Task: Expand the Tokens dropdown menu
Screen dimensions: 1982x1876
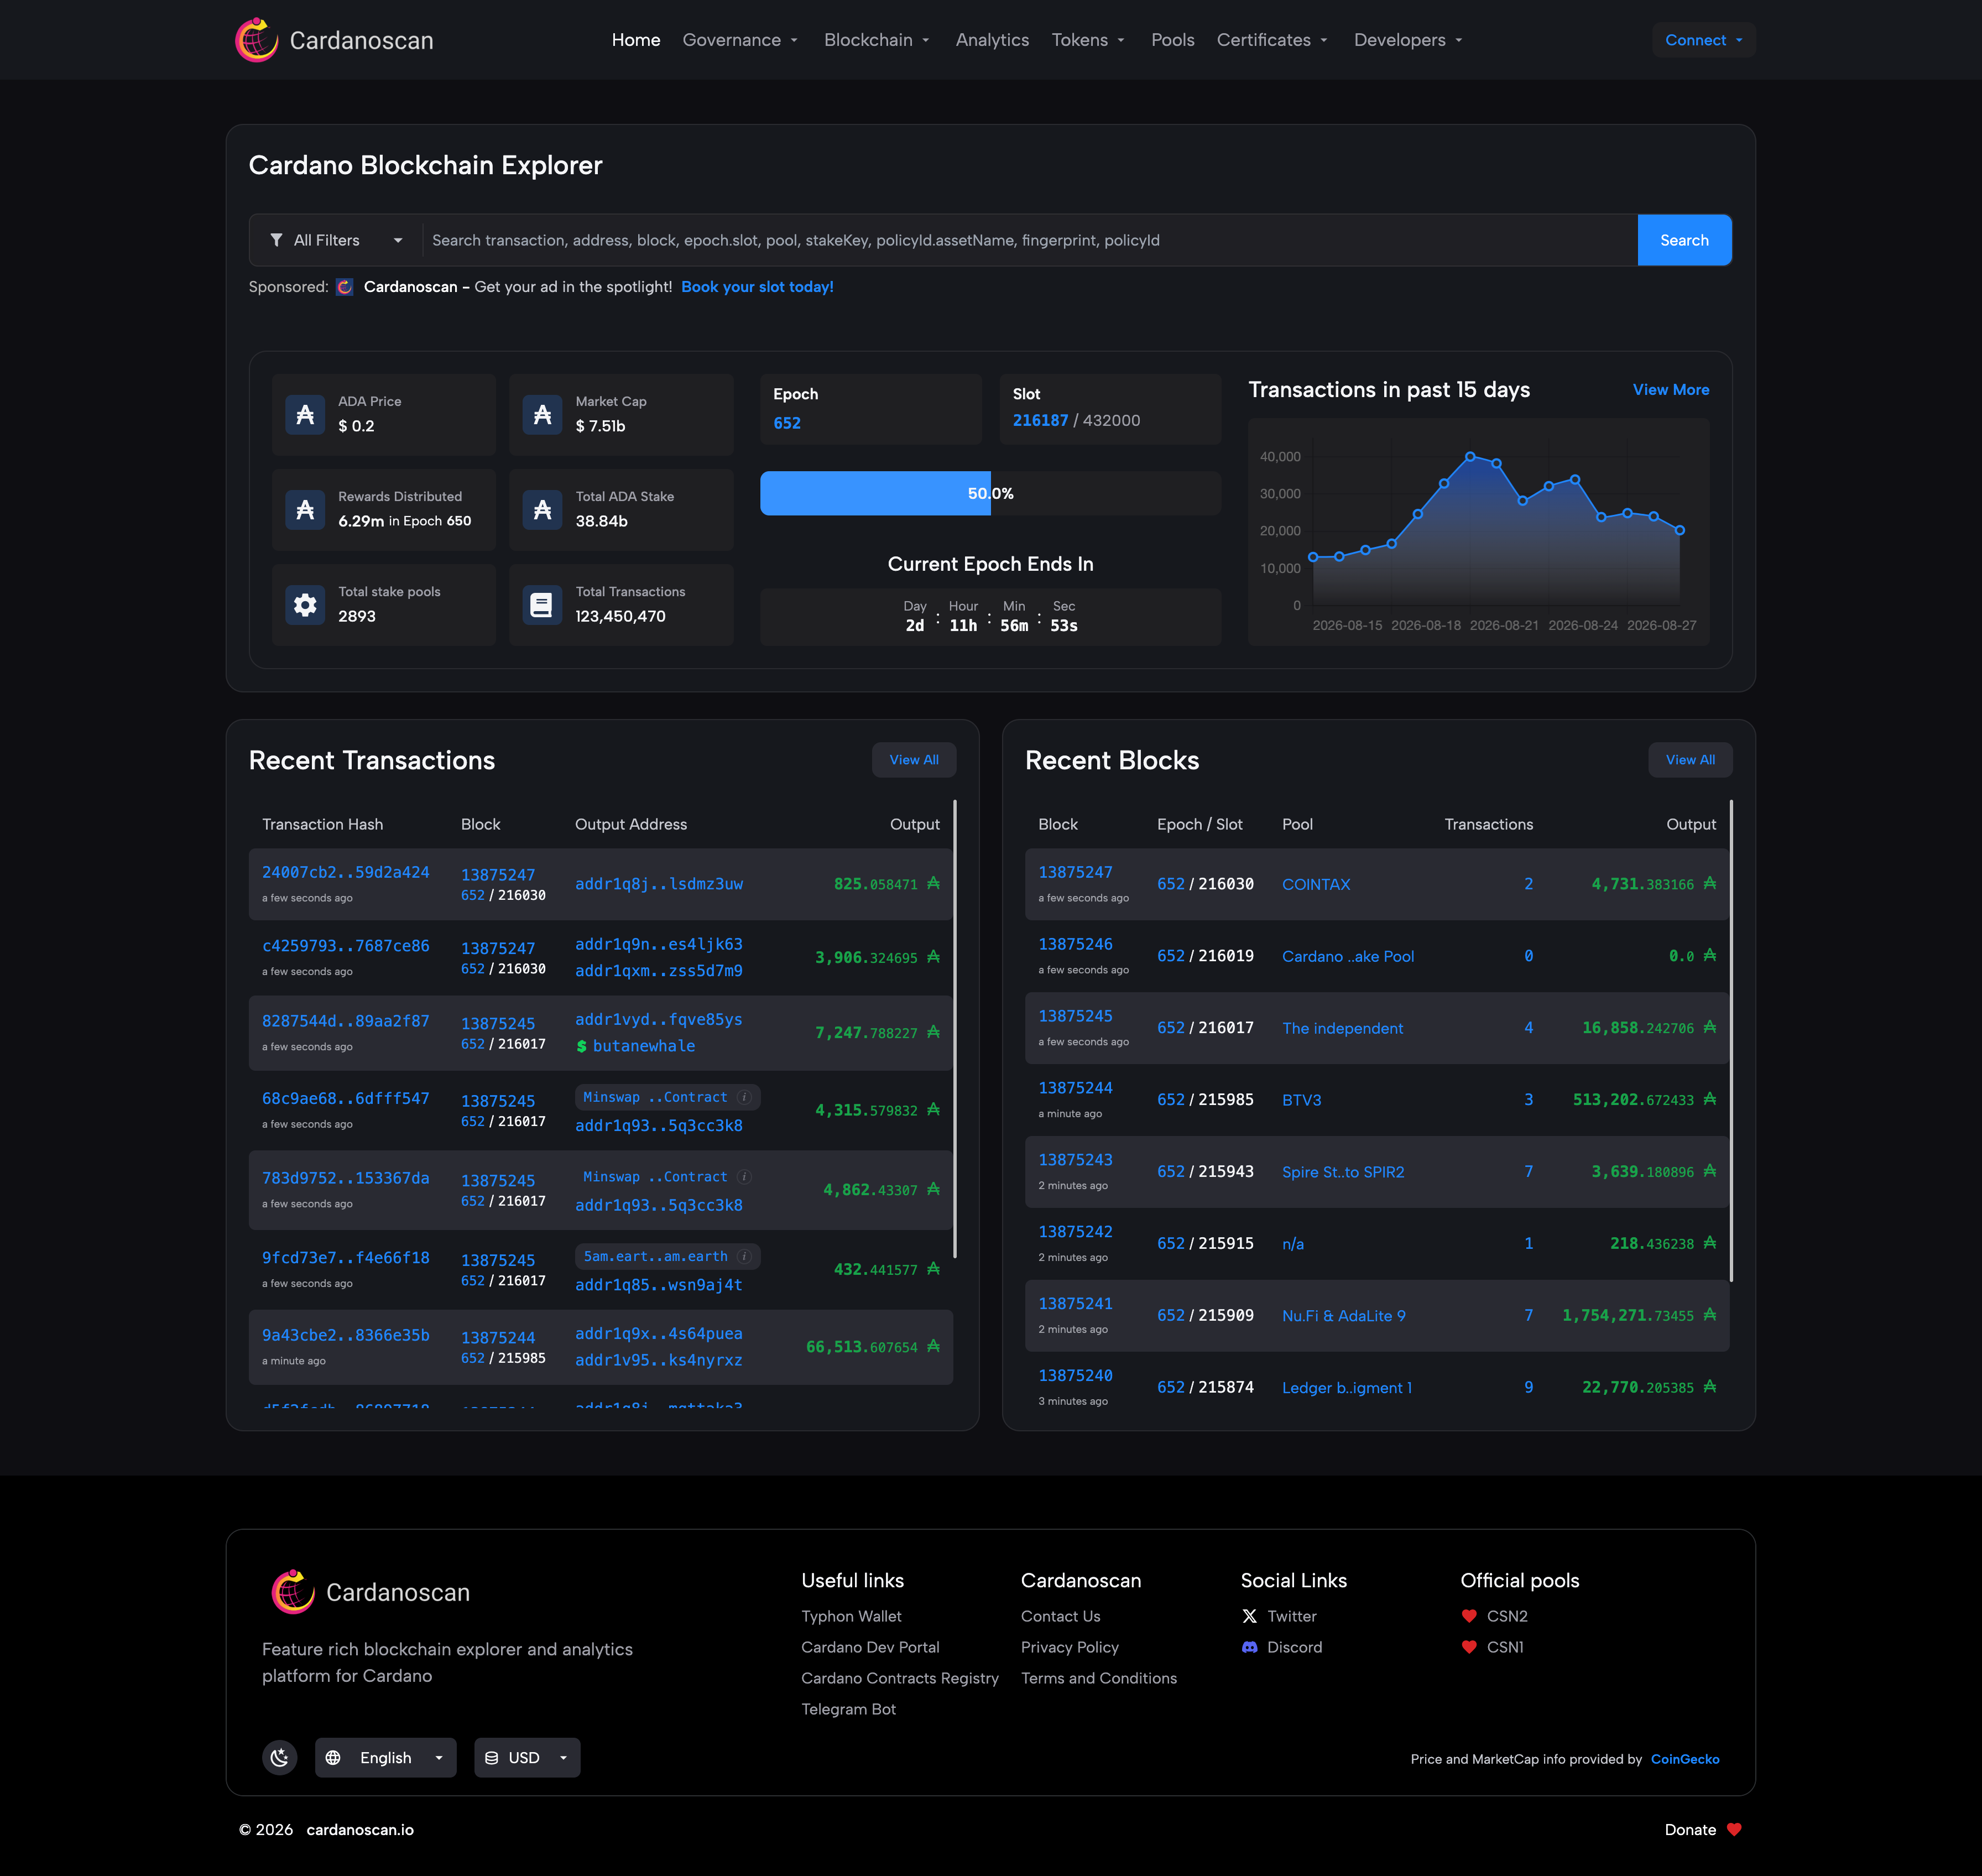Action: point(1089,40)
